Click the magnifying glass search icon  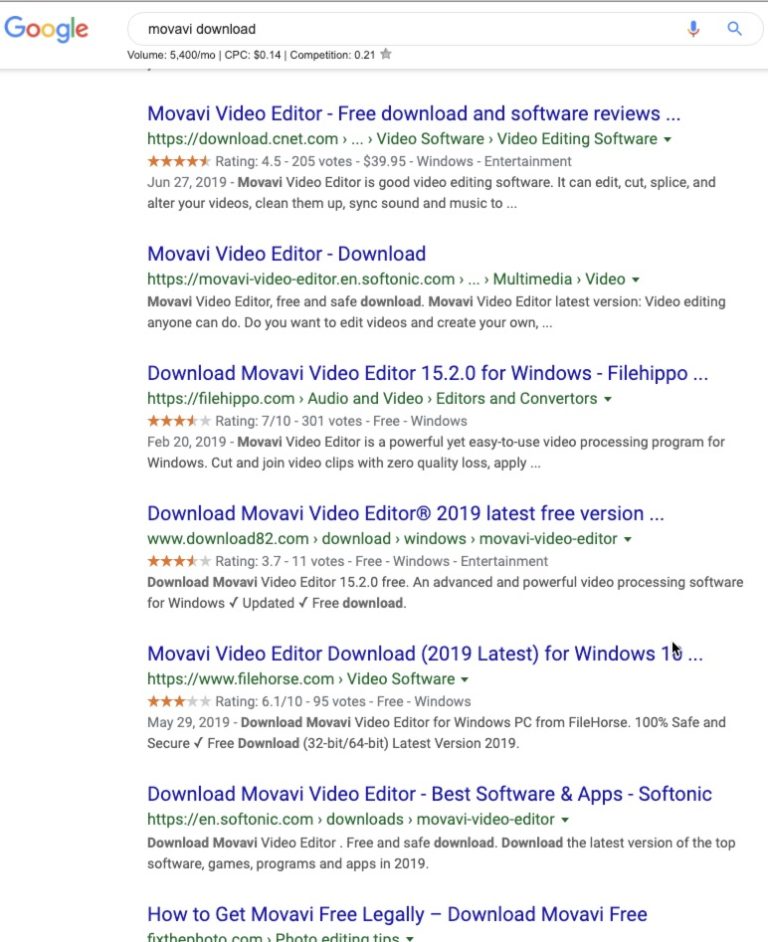[735, 29]
